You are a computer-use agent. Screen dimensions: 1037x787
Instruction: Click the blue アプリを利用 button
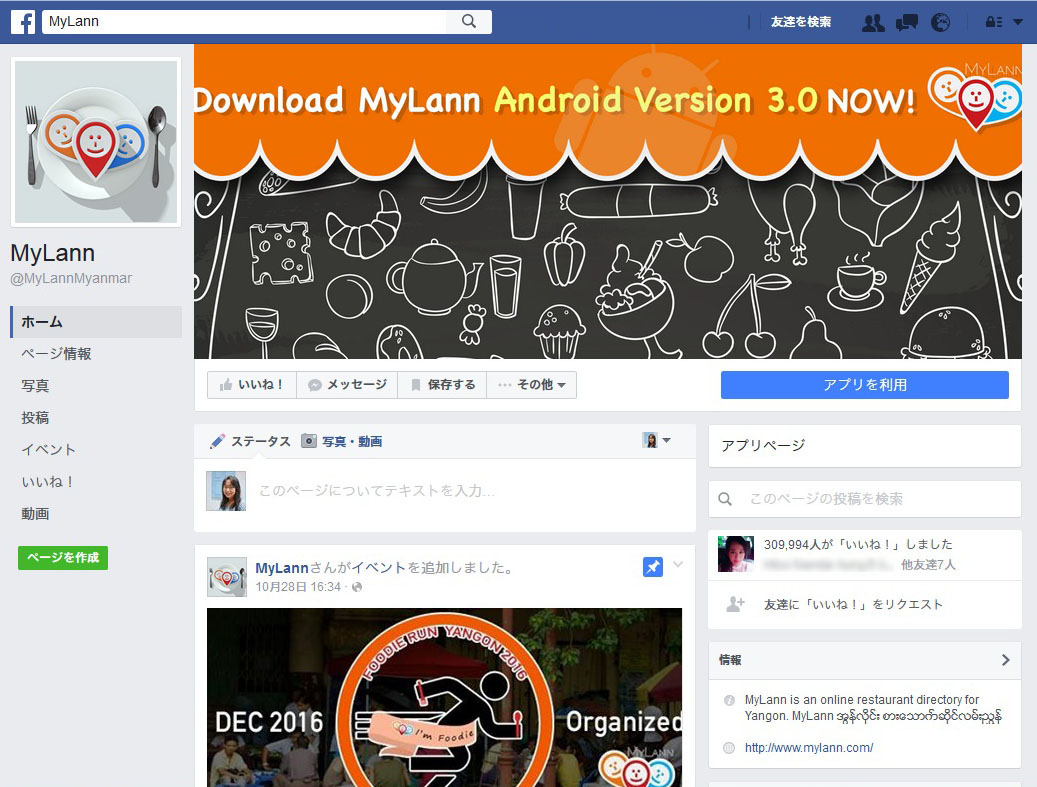coord(864,385)
